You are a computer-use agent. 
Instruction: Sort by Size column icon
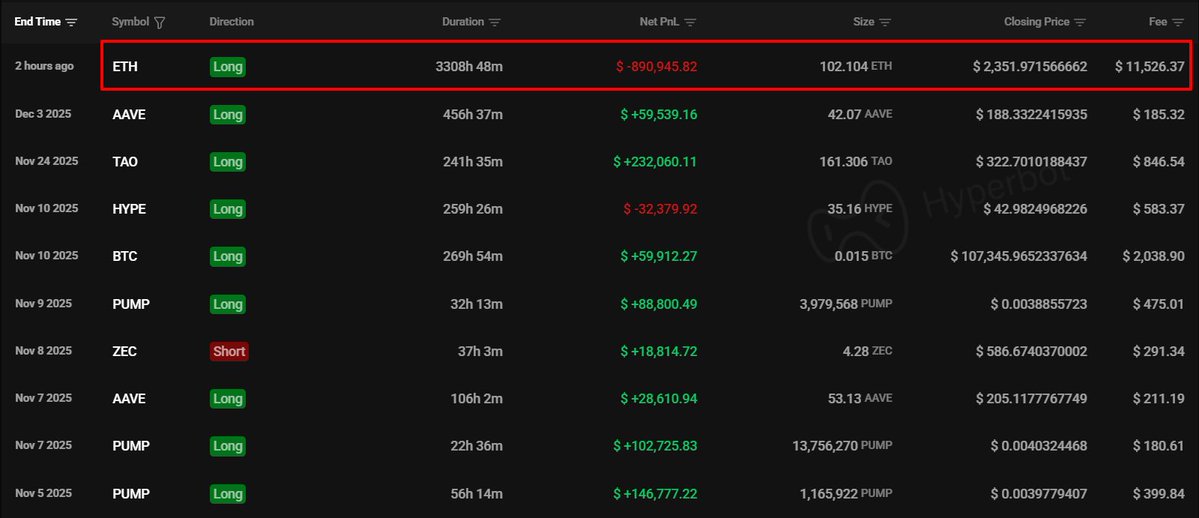[x=885, y=22]
